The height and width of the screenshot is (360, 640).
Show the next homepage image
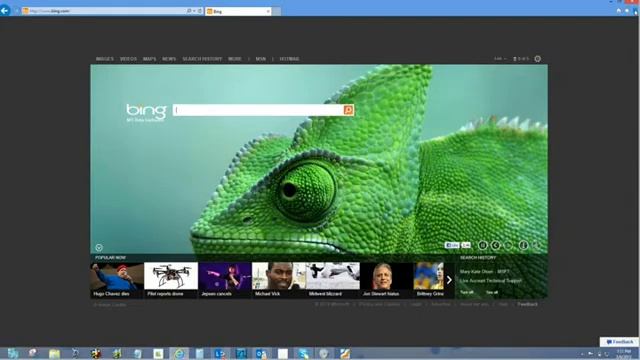(x=509, y=245)
